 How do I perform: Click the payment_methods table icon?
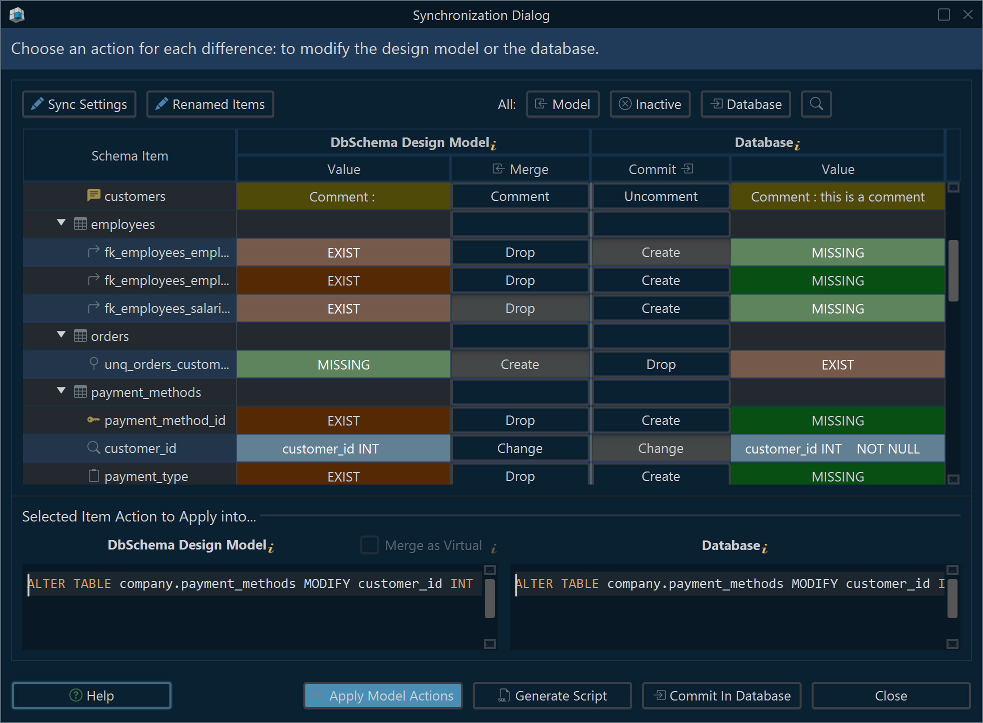tap(80, 392)
